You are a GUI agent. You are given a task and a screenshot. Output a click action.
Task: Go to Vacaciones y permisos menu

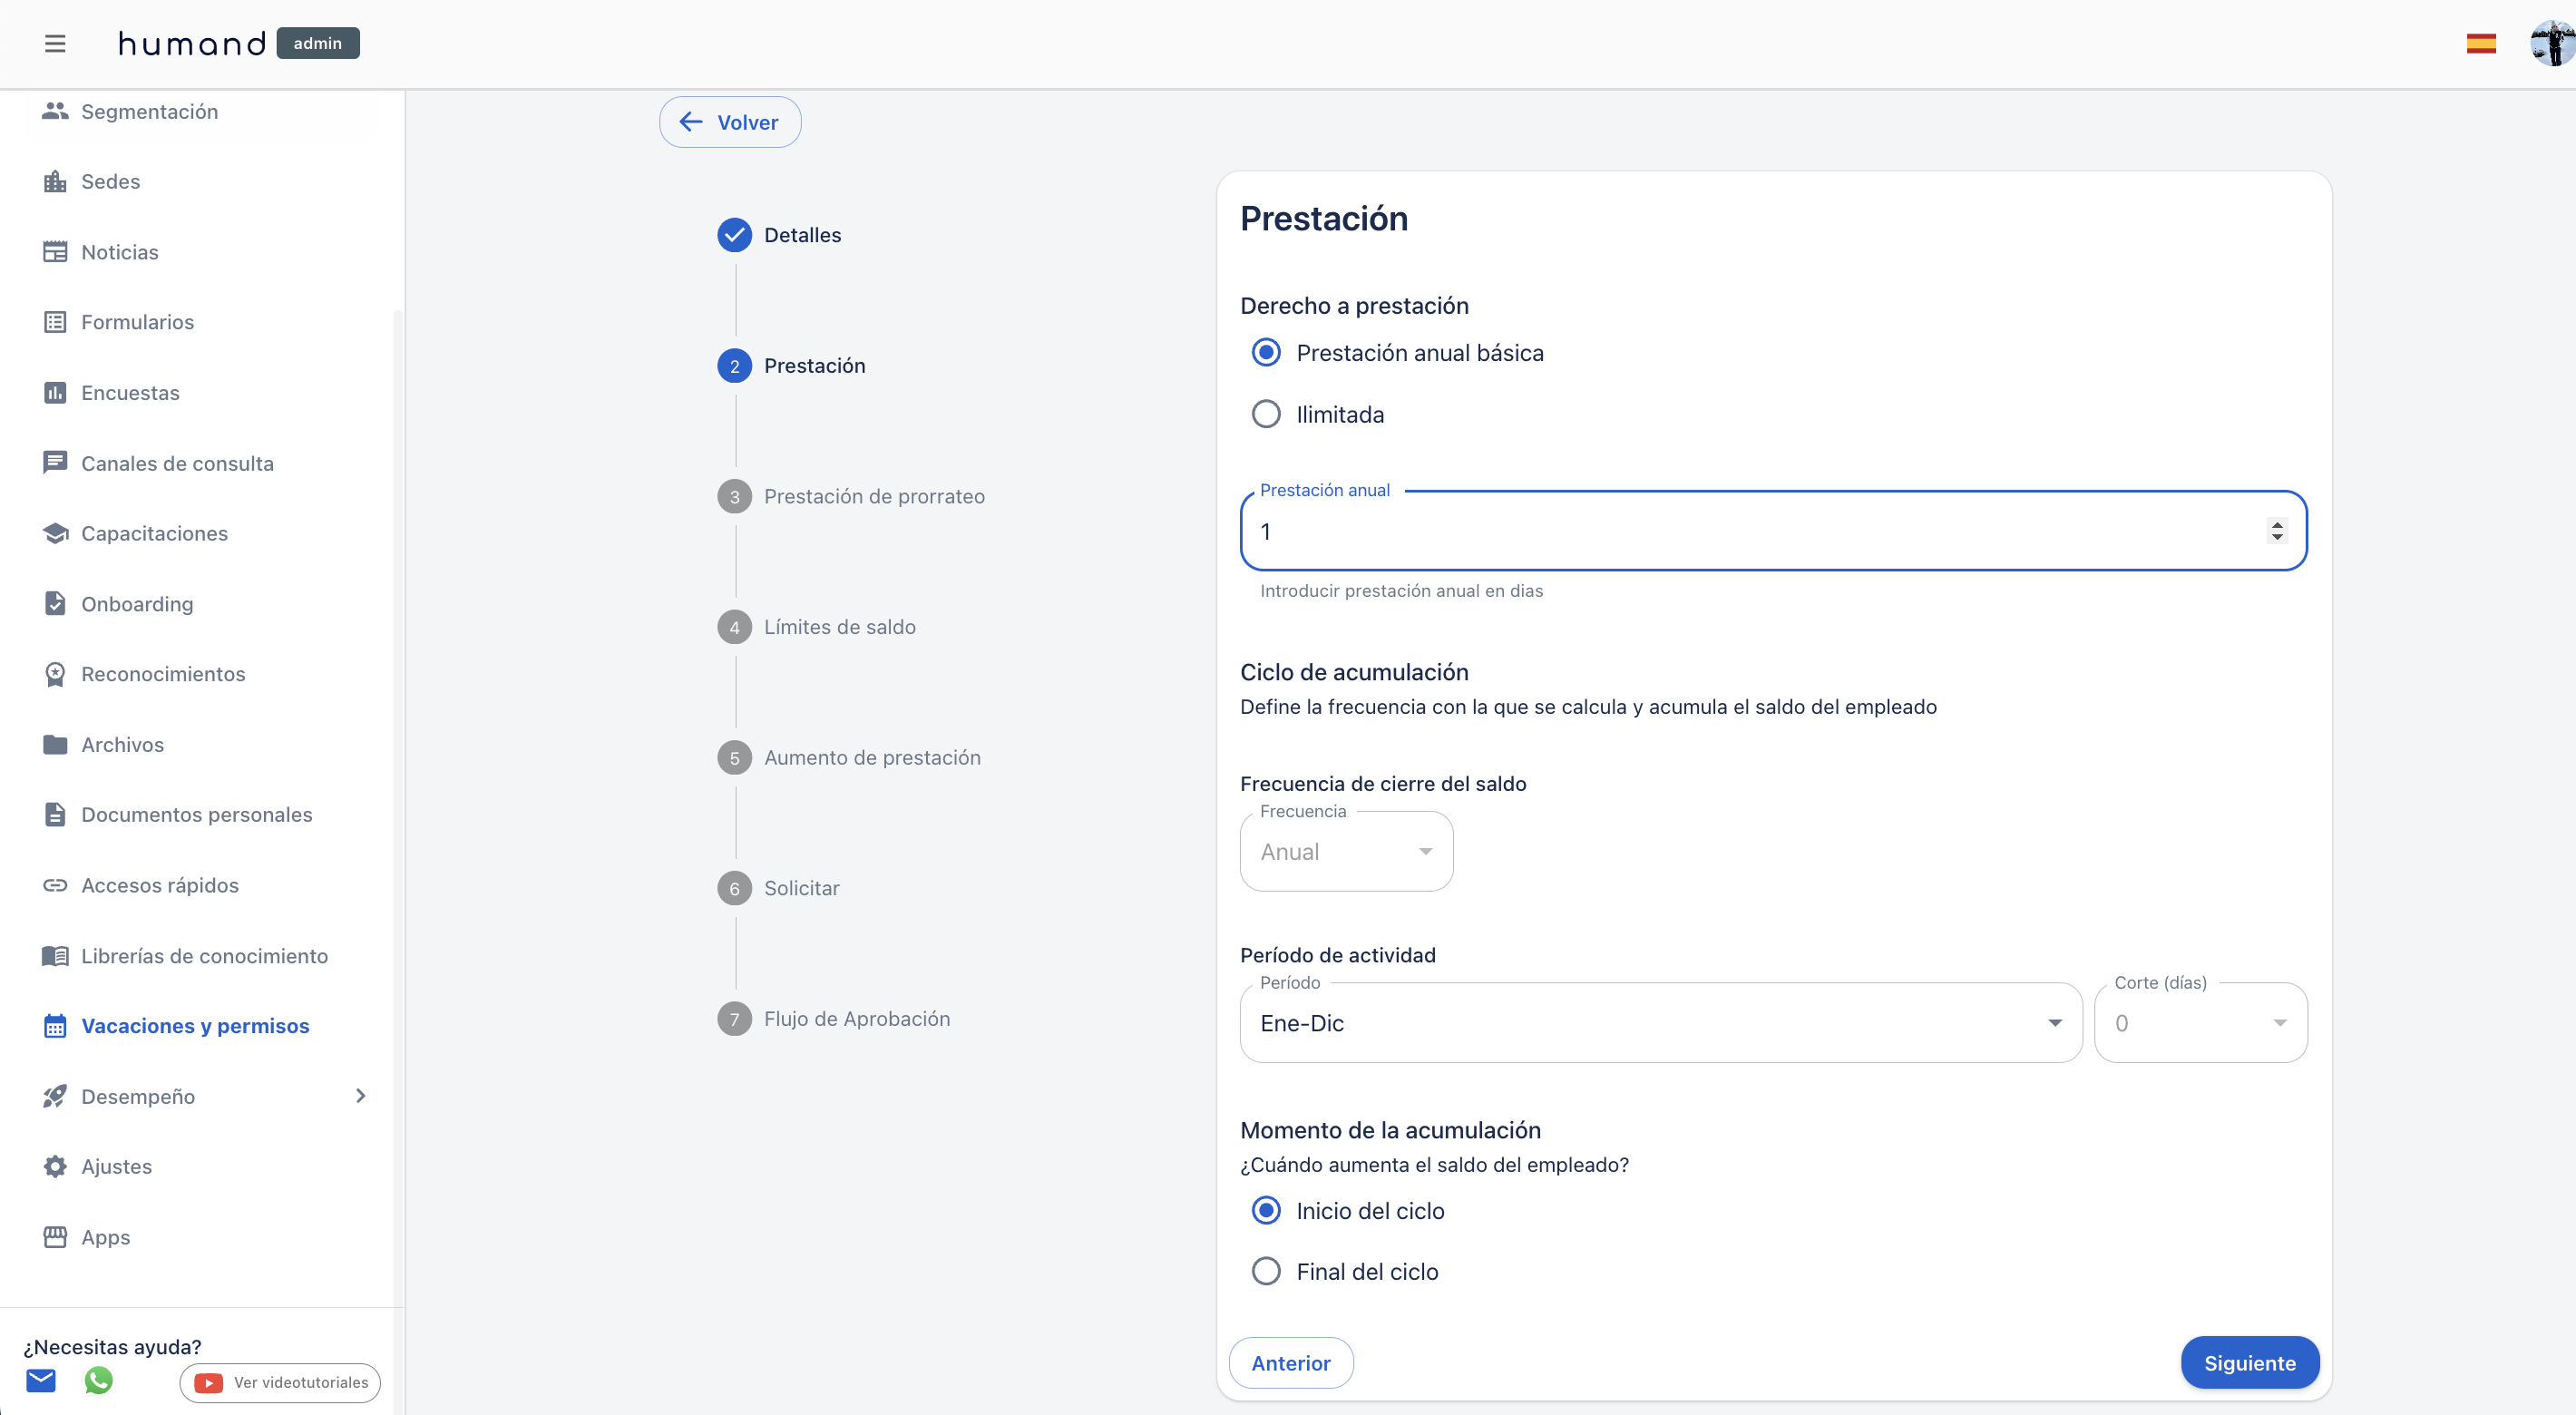tap(195, 1025)
